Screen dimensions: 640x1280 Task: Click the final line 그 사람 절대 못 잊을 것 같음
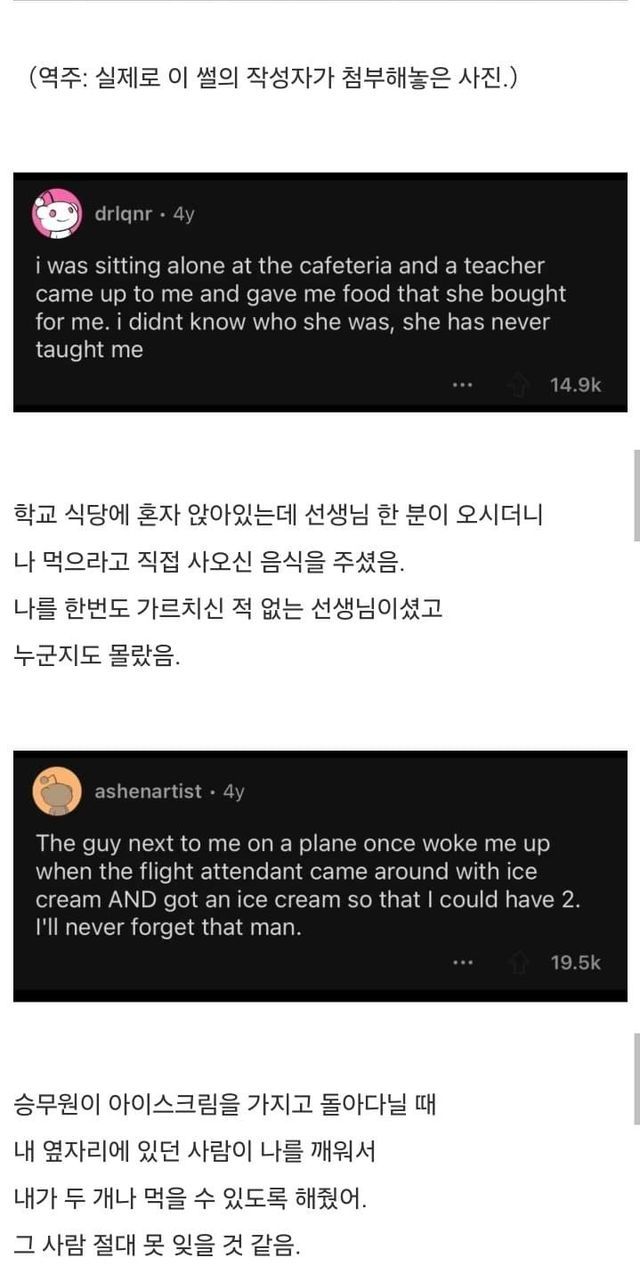click(x=157, y=1245)
